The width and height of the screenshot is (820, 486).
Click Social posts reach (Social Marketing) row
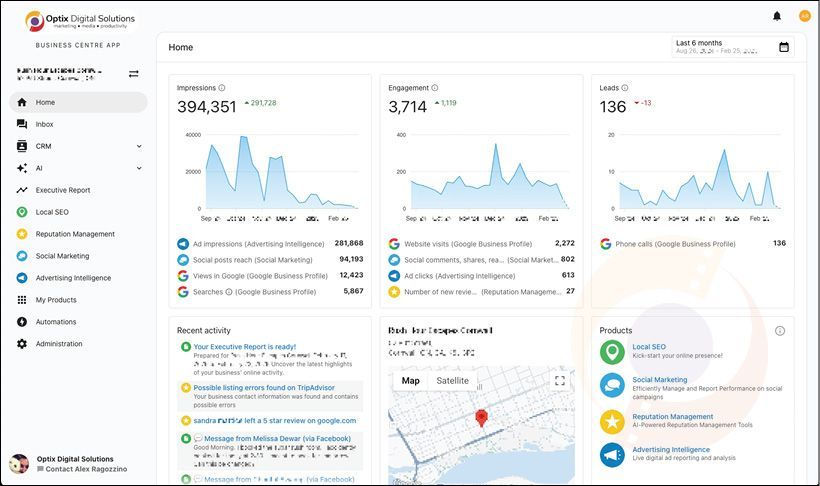[x=270, y=259]
